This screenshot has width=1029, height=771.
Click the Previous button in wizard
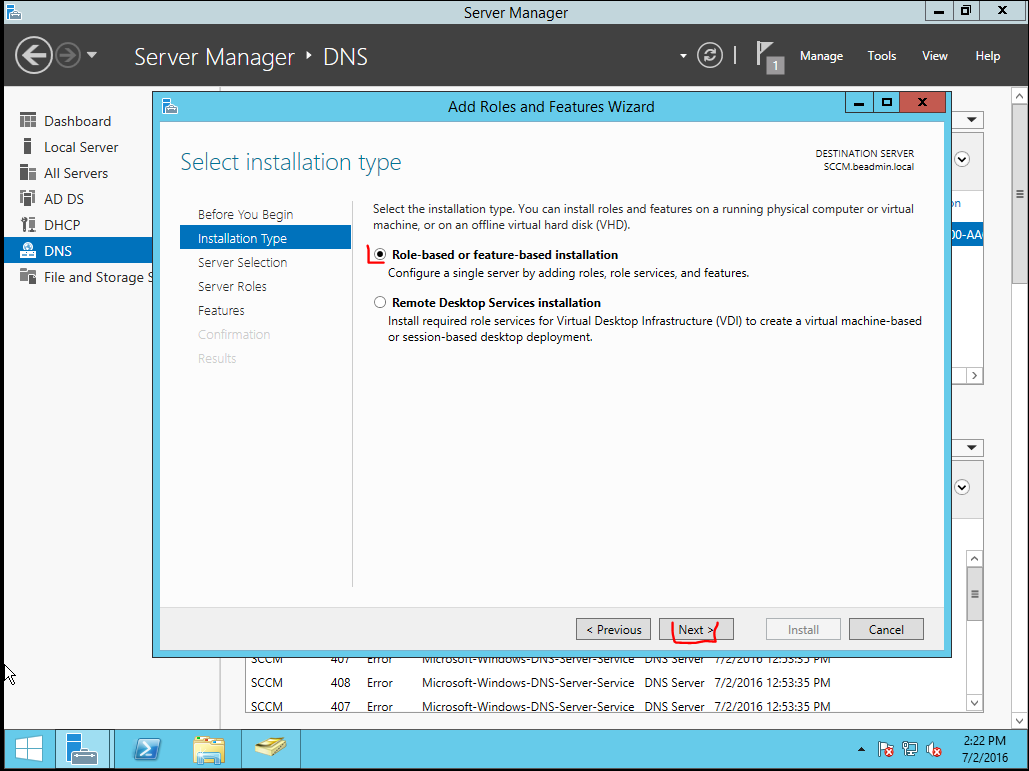point(614,629)
